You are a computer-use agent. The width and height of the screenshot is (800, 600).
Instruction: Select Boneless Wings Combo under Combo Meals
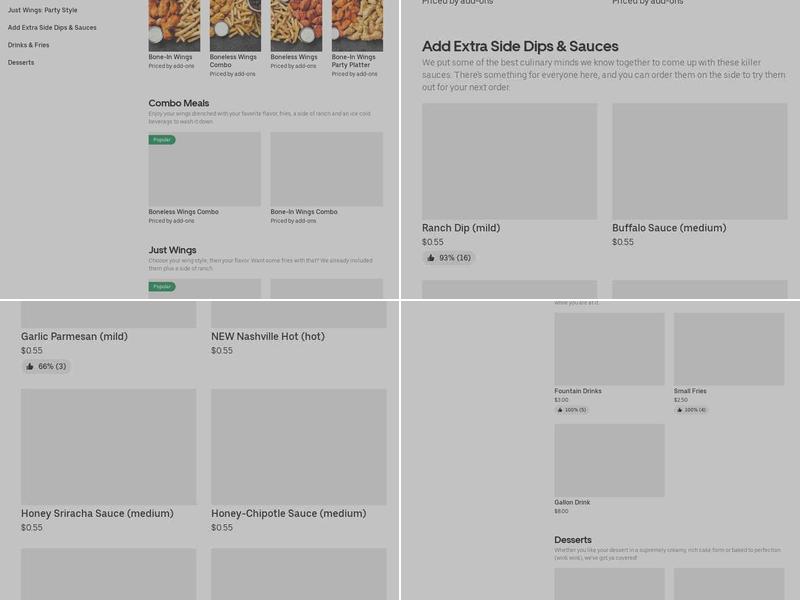[x=204, y=178]
